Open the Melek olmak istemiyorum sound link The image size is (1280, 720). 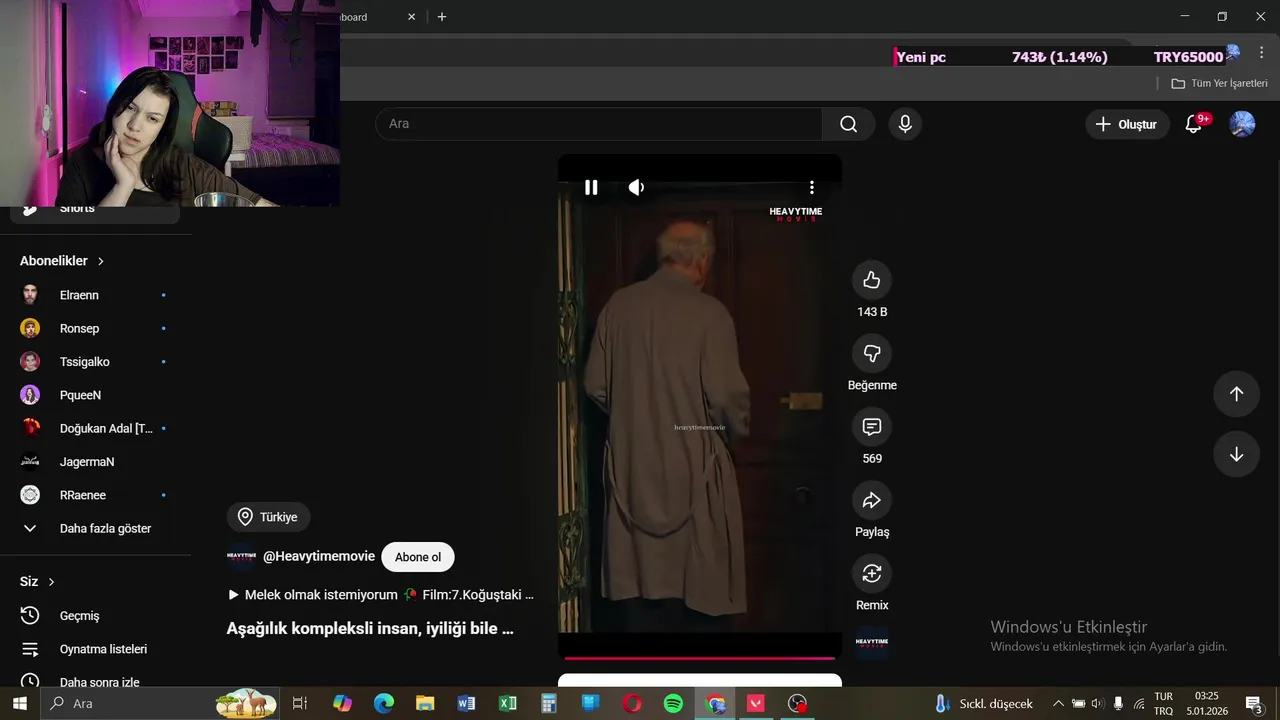click(381, 595)
